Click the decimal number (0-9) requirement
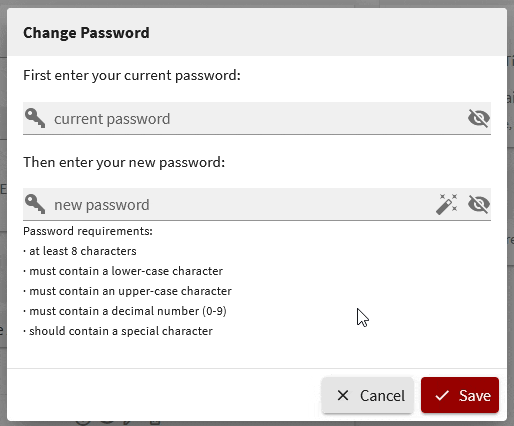The width and height of the screenshot is (514, 426). [x=125, y=311]
